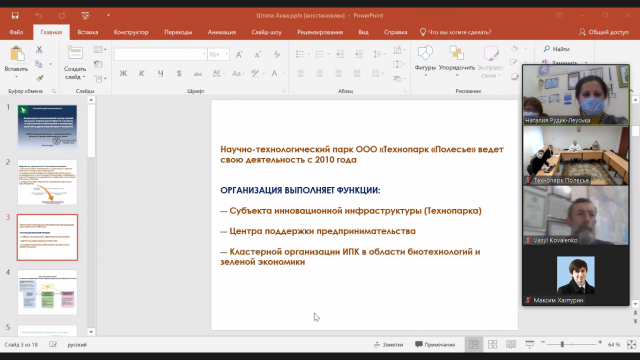Switch to Reading view icon

511,344
